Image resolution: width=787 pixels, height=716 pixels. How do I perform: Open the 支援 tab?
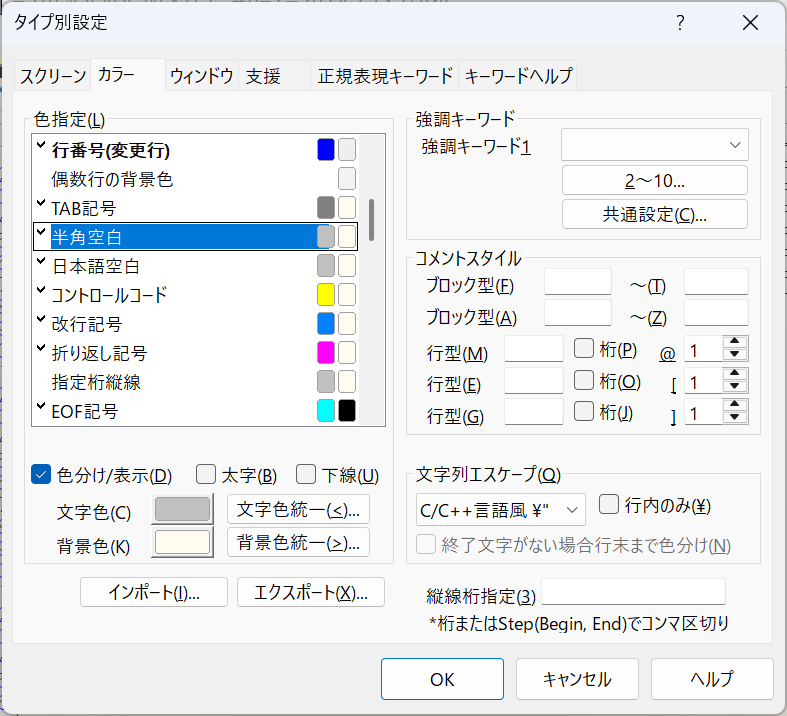point(274,76)
